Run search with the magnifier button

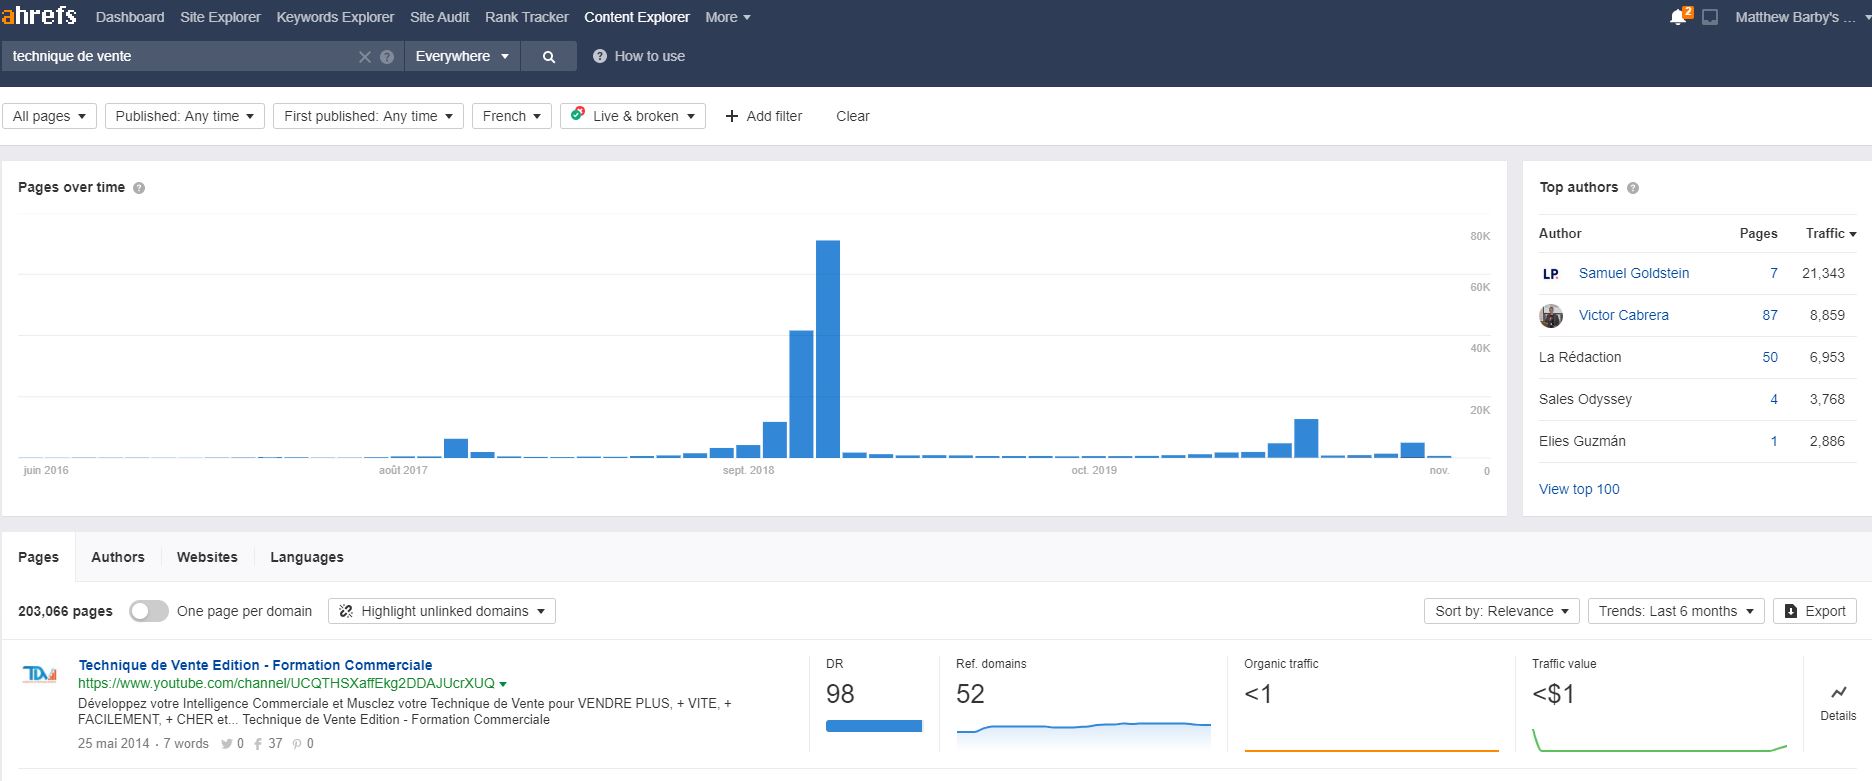point(548,56)
